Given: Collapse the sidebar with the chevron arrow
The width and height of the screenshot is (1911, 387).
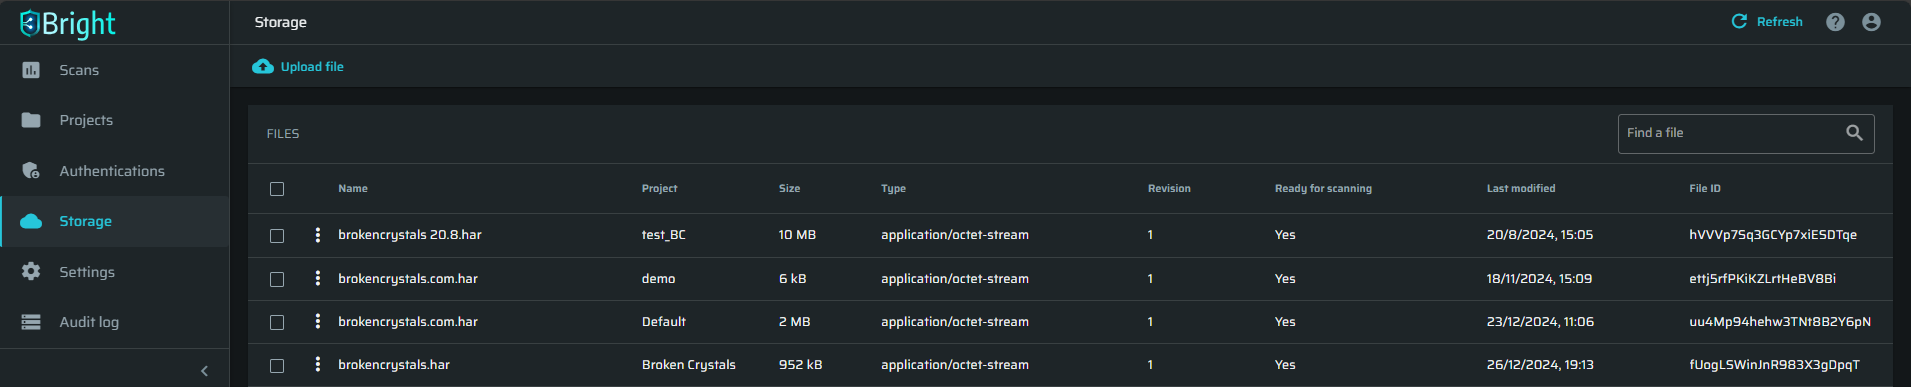Looking at the screenshot, I should click(205, 371).
